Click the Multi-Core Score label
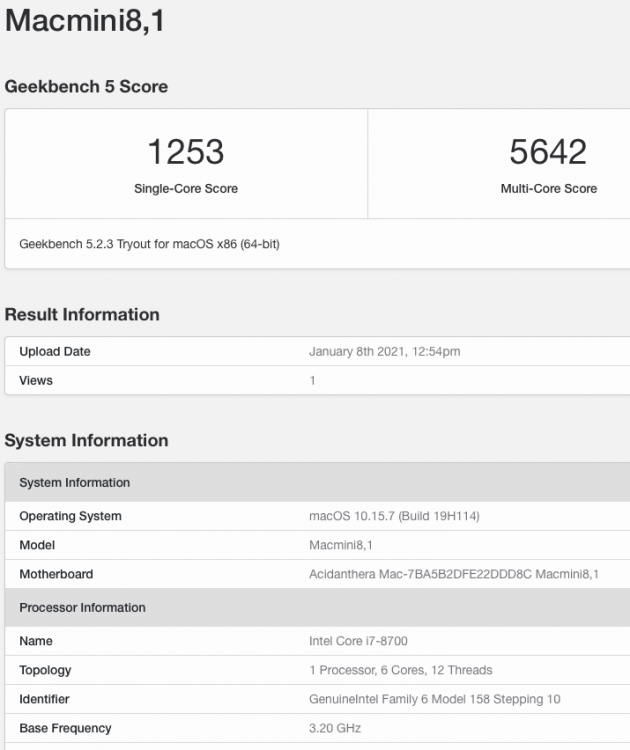 coord(549,188)
